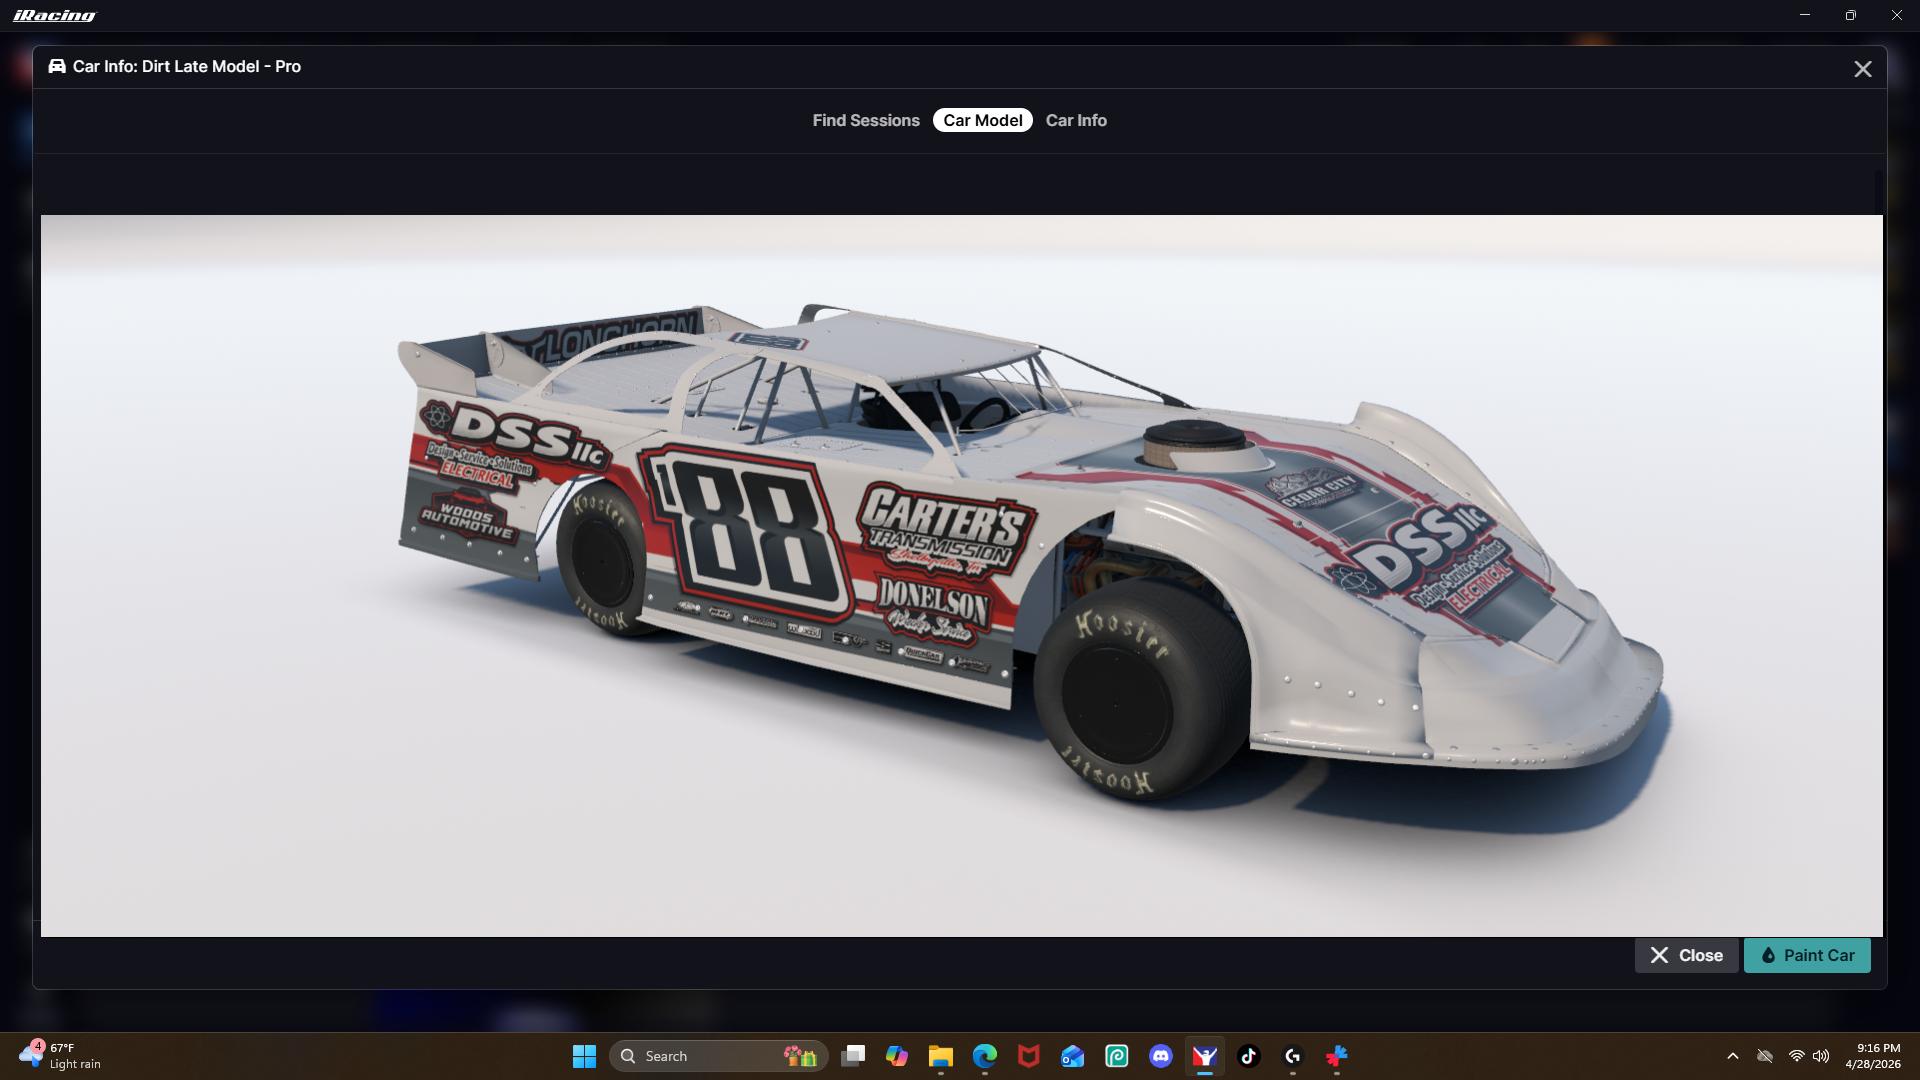Open the teal square taskbar app icon
Image resolution: width=1920 pixels, height=1080 pixels.
coord(1117,1056)
